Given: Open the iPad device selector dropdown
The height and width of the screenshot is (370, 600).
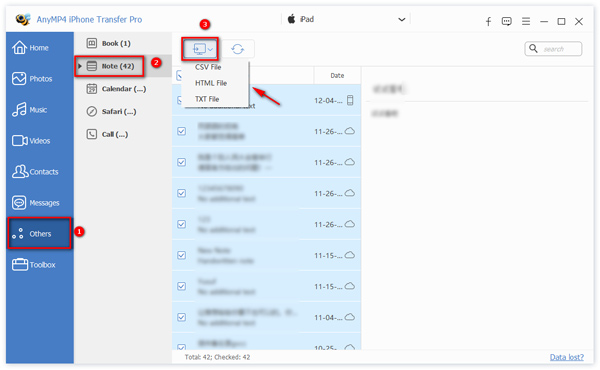Looking at the screenshot, I should (346, 19).
